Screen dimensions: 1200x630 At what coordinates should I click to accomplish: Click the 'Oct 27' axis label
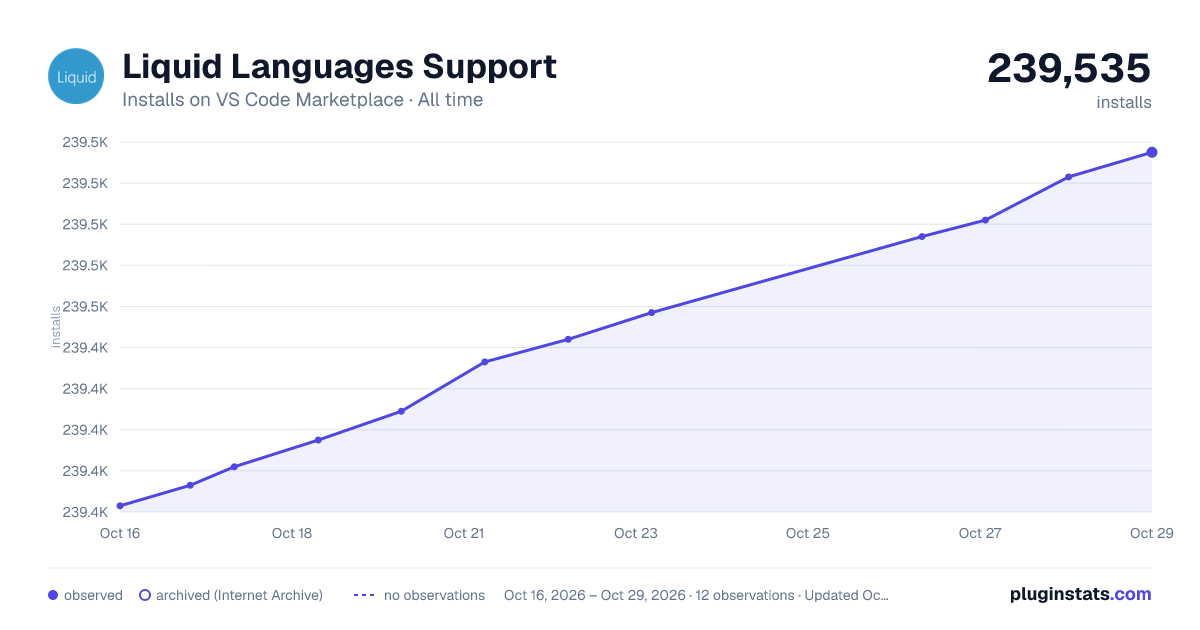pos(980,533)
